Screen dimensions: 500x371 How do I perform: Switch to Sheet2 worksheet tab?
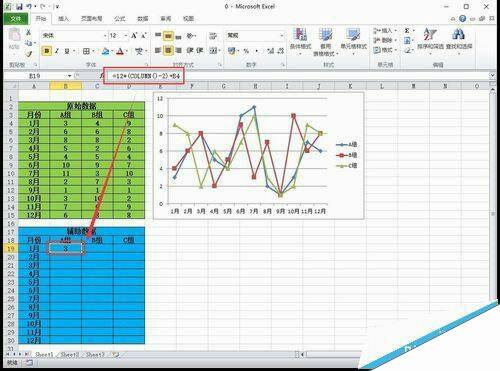point(69,355)
